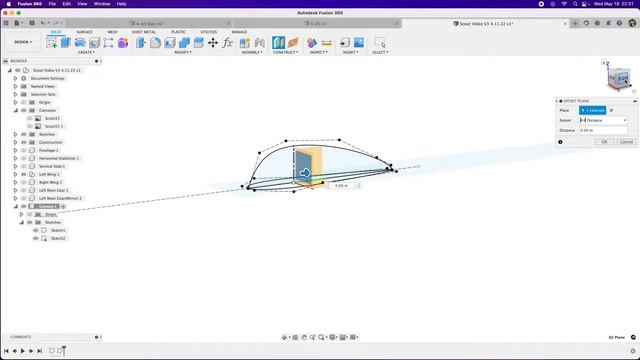The width and height of the screenshot is (640, 360).
Task: Click OK in Offset Plane dialog
Action: [x=604, y=142]
